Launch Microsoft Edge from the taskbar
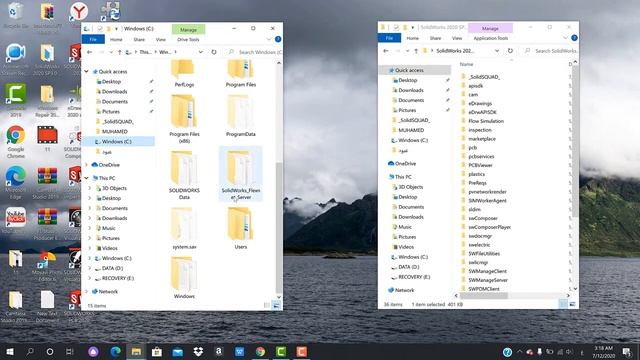 pyautogui.click(x=116, y=351)
